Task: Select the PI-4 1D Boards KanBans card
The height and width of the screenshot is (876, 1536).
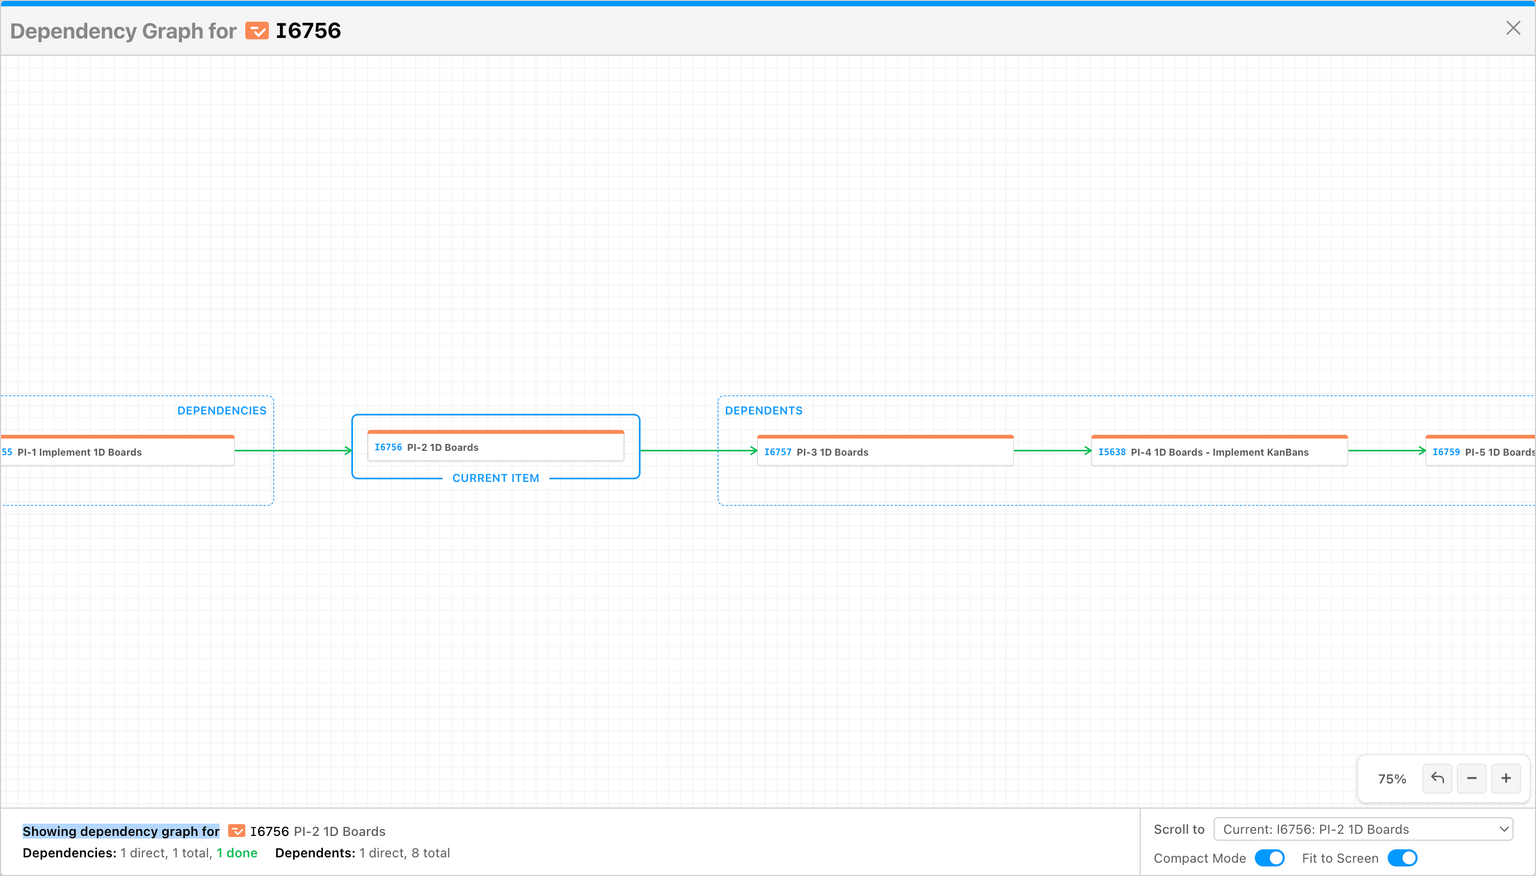Action: tap(1219, 452)
